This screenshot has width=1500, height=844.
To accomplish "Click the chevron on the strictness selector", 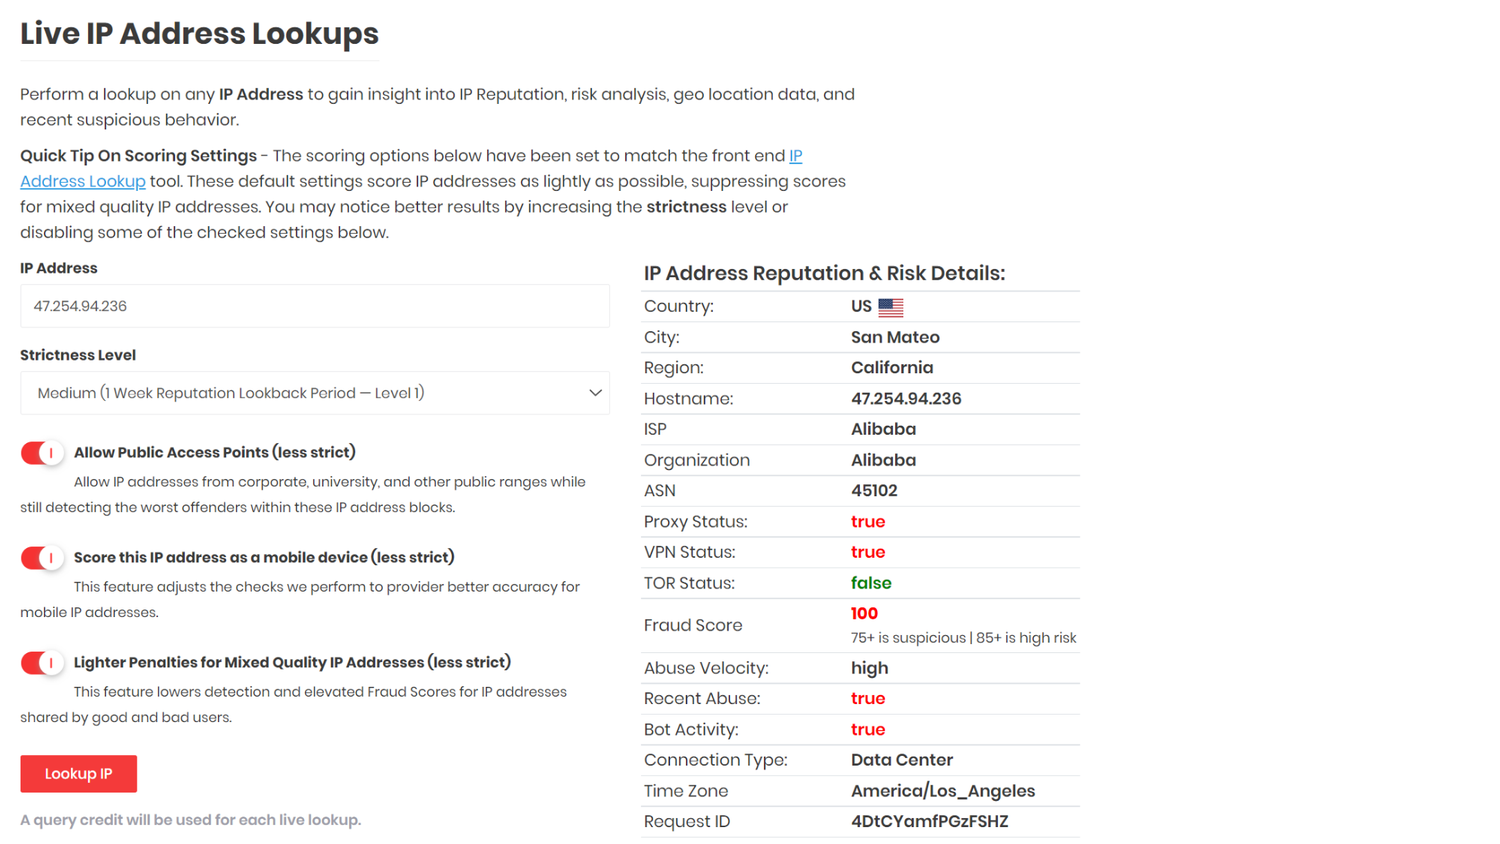I will click(595, 392).
